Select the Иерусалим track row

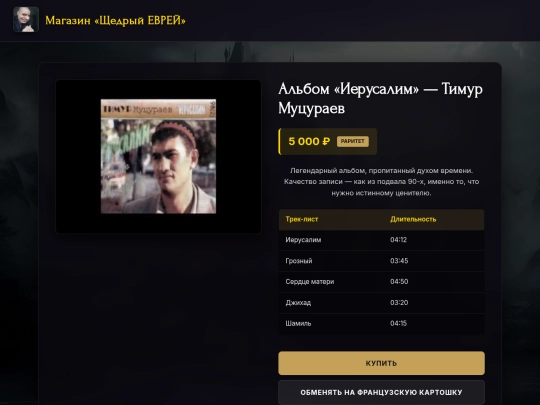tap(381, 240)
